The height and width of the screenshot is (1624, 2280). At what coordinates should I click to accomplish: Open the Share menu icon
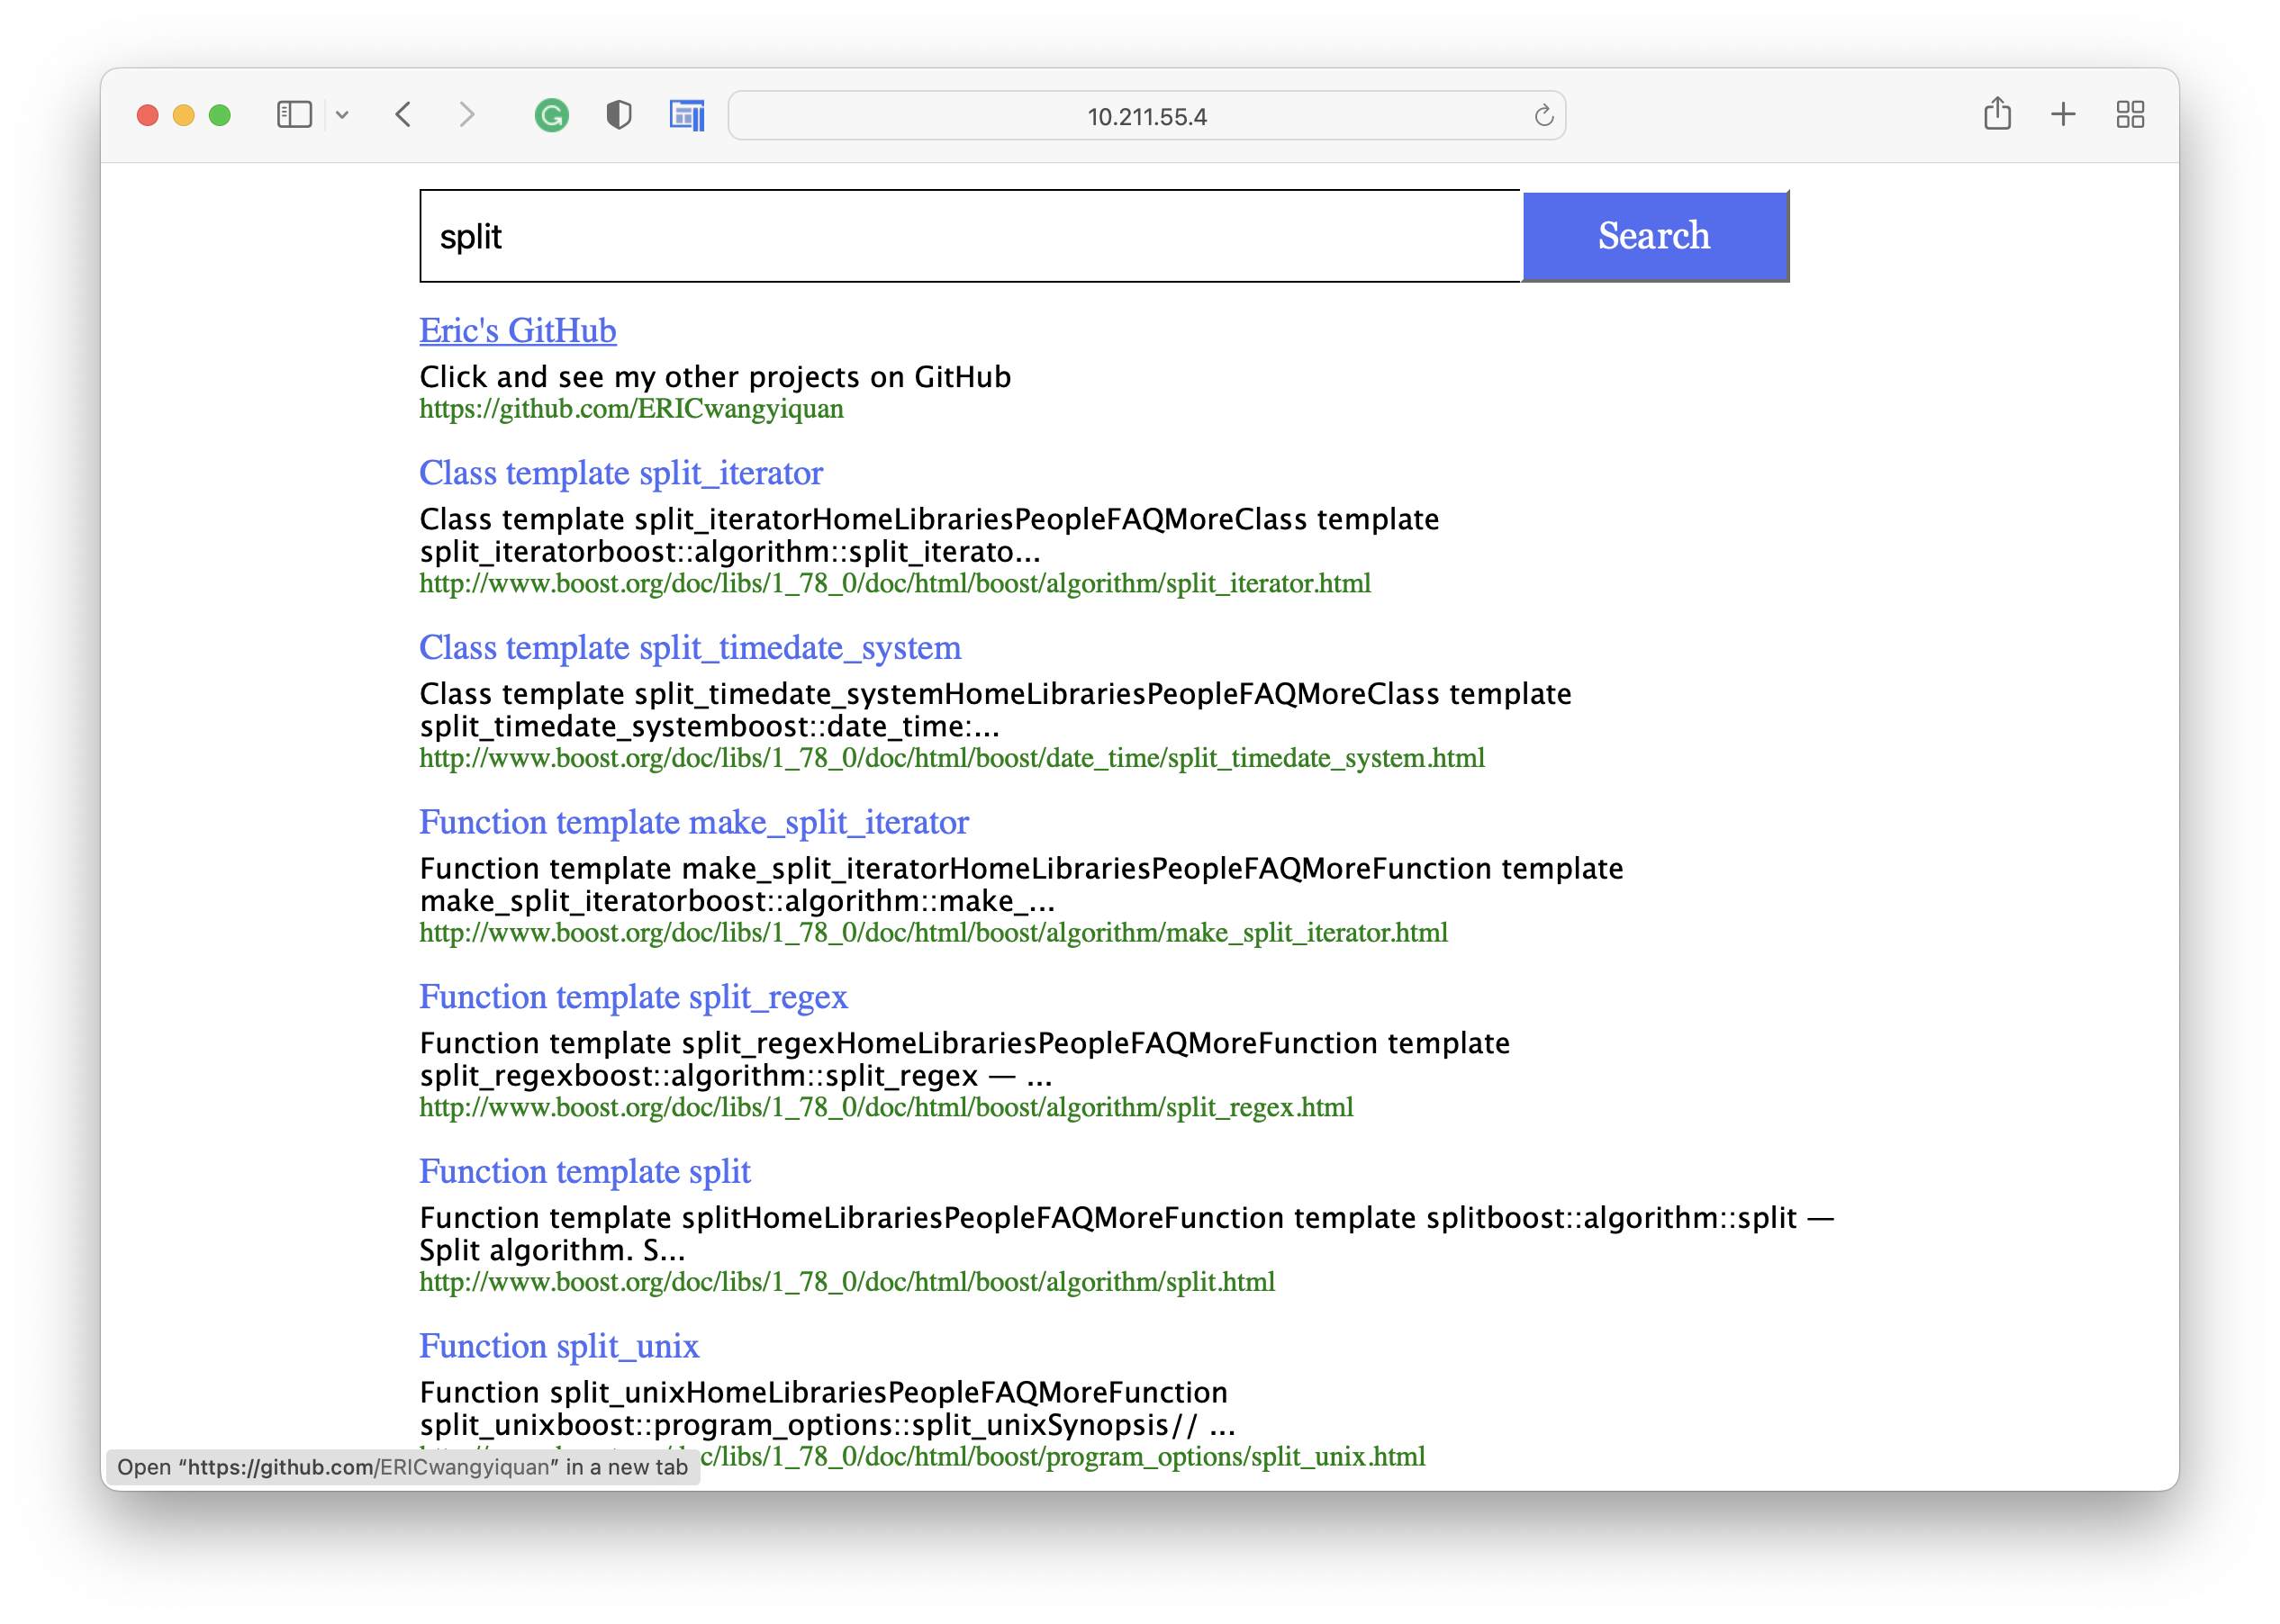tap(1997, 113)
